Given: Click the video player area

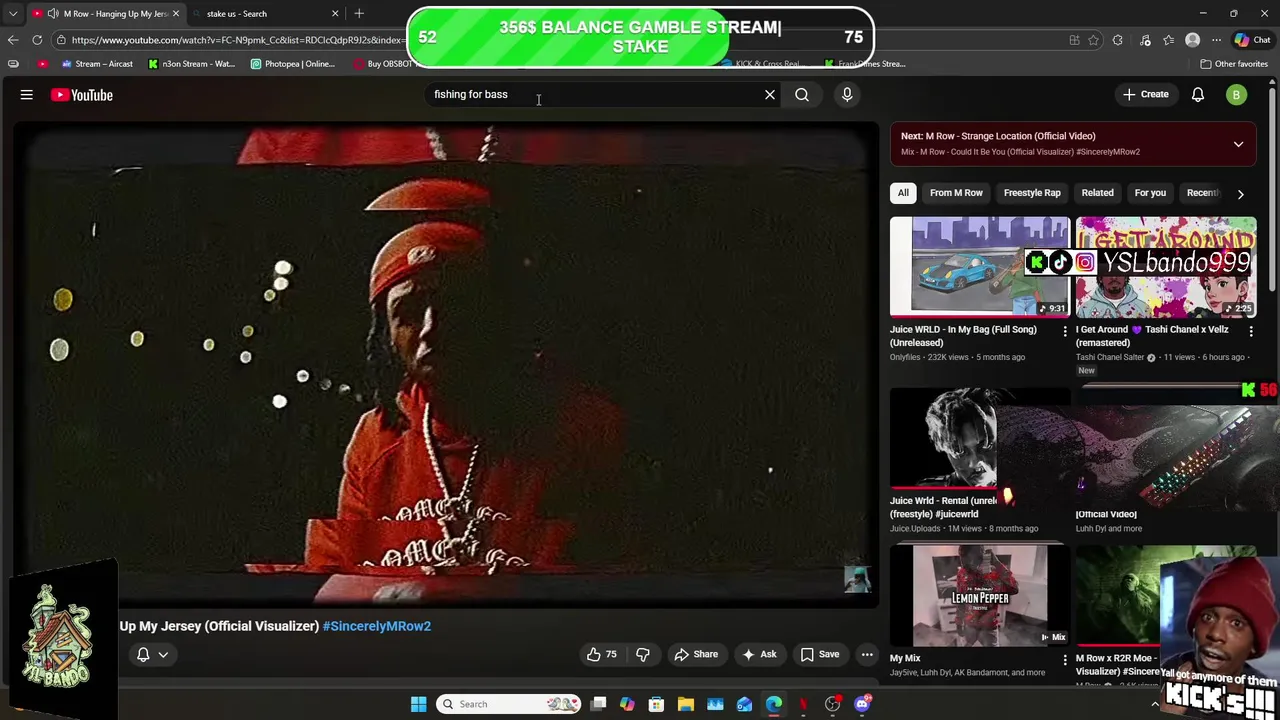Looking at the screenshot, I should (x=446, y=365).
